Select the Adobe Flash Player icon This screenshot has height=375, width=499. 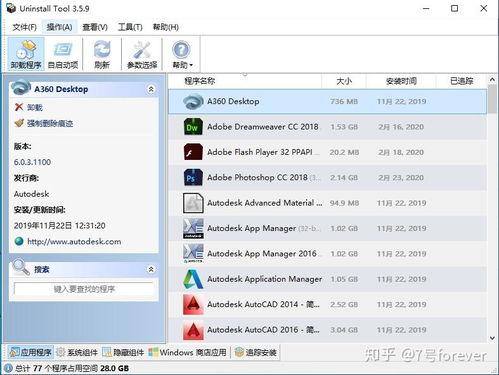tap(193, 152)
